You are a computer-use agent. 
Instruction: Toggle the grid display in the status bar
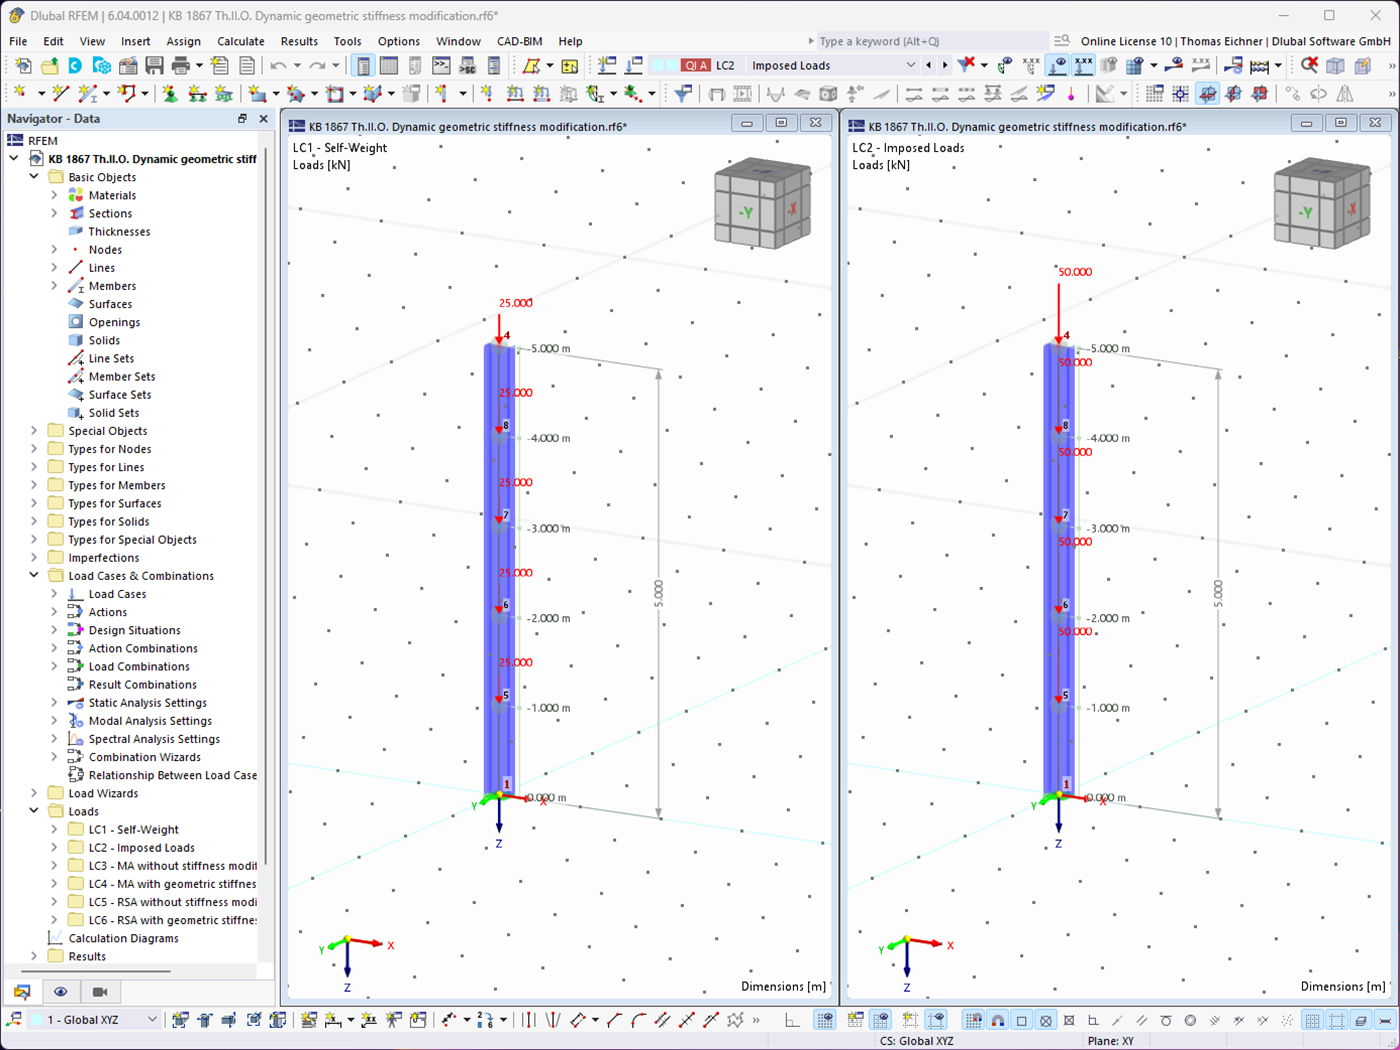tap(1314, 1020)
